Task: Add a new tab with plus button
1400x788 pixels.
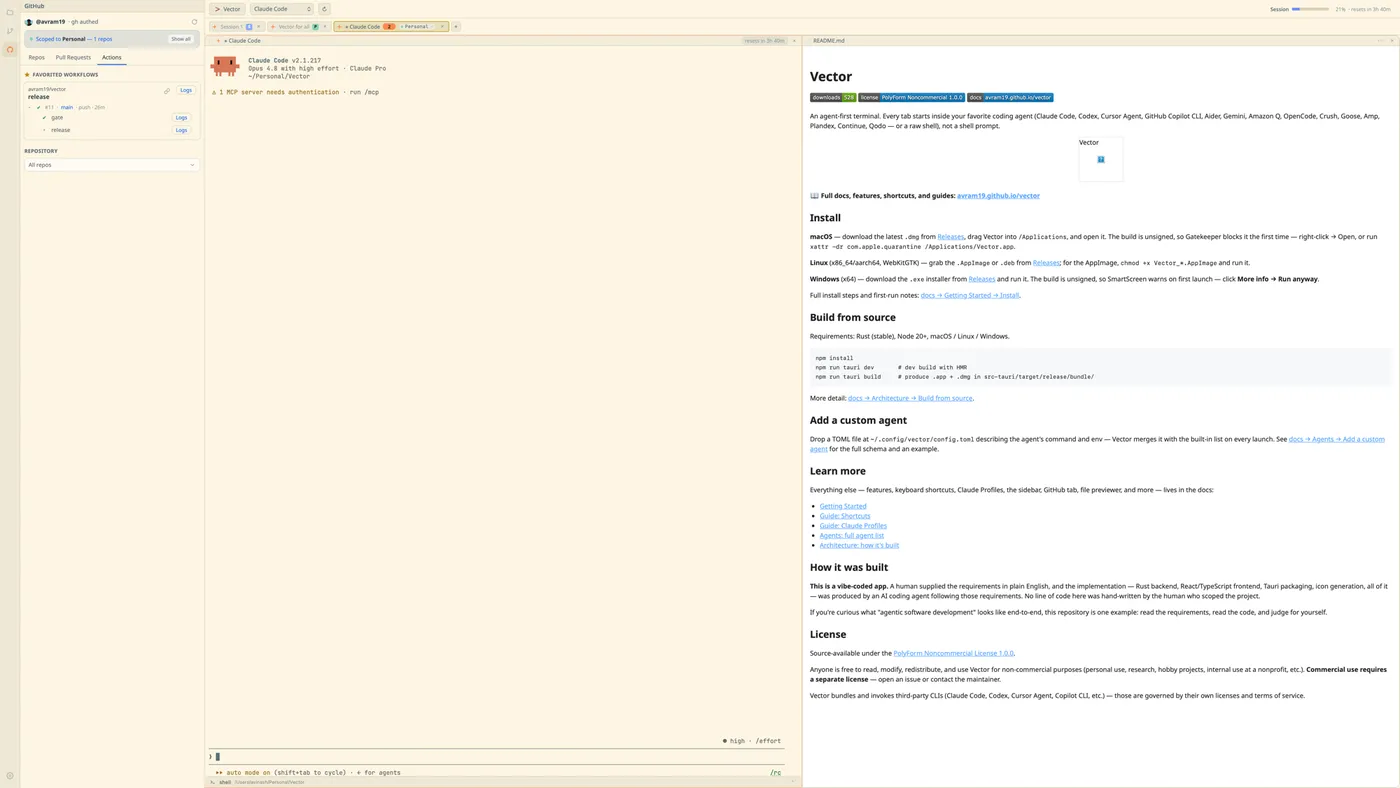Action: (x=456, y=27)
